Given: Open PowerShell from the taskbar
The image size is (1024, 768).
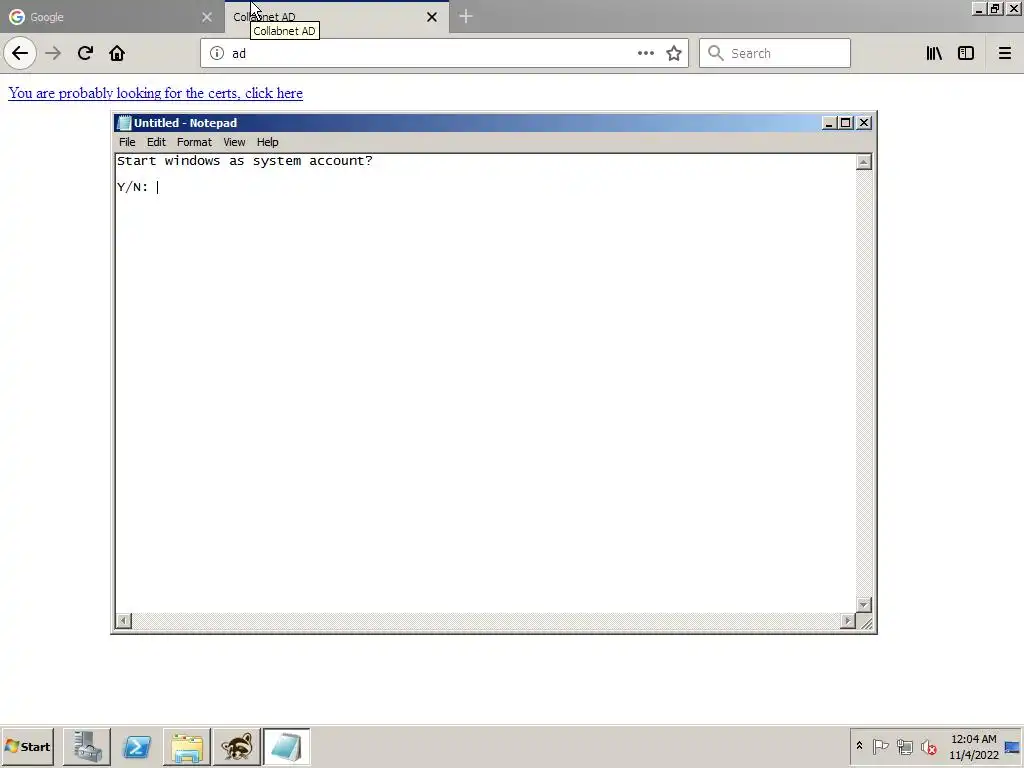Looking at the screenshot, I should 137,746.
